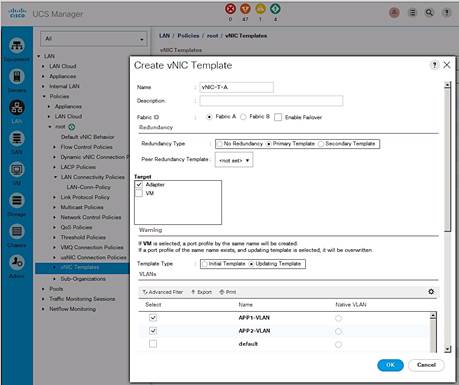Select Initial Template type

[x=205, y=264]
